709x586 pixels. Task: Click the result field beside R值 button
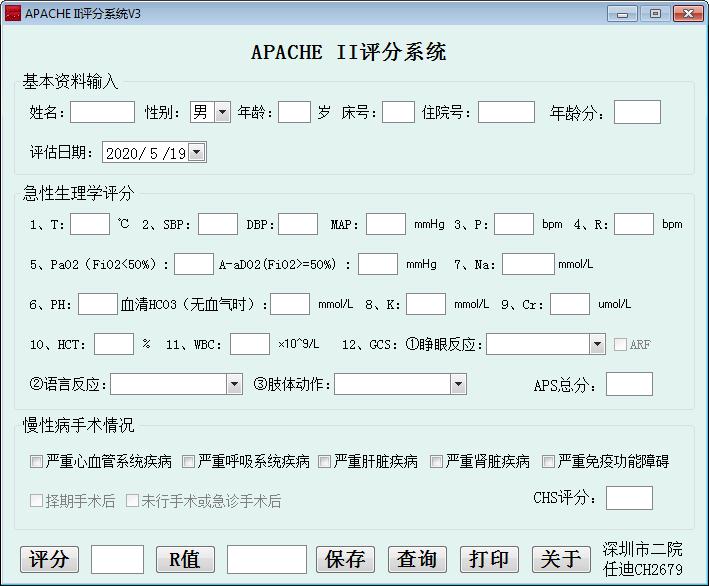(x=267, y=559)
